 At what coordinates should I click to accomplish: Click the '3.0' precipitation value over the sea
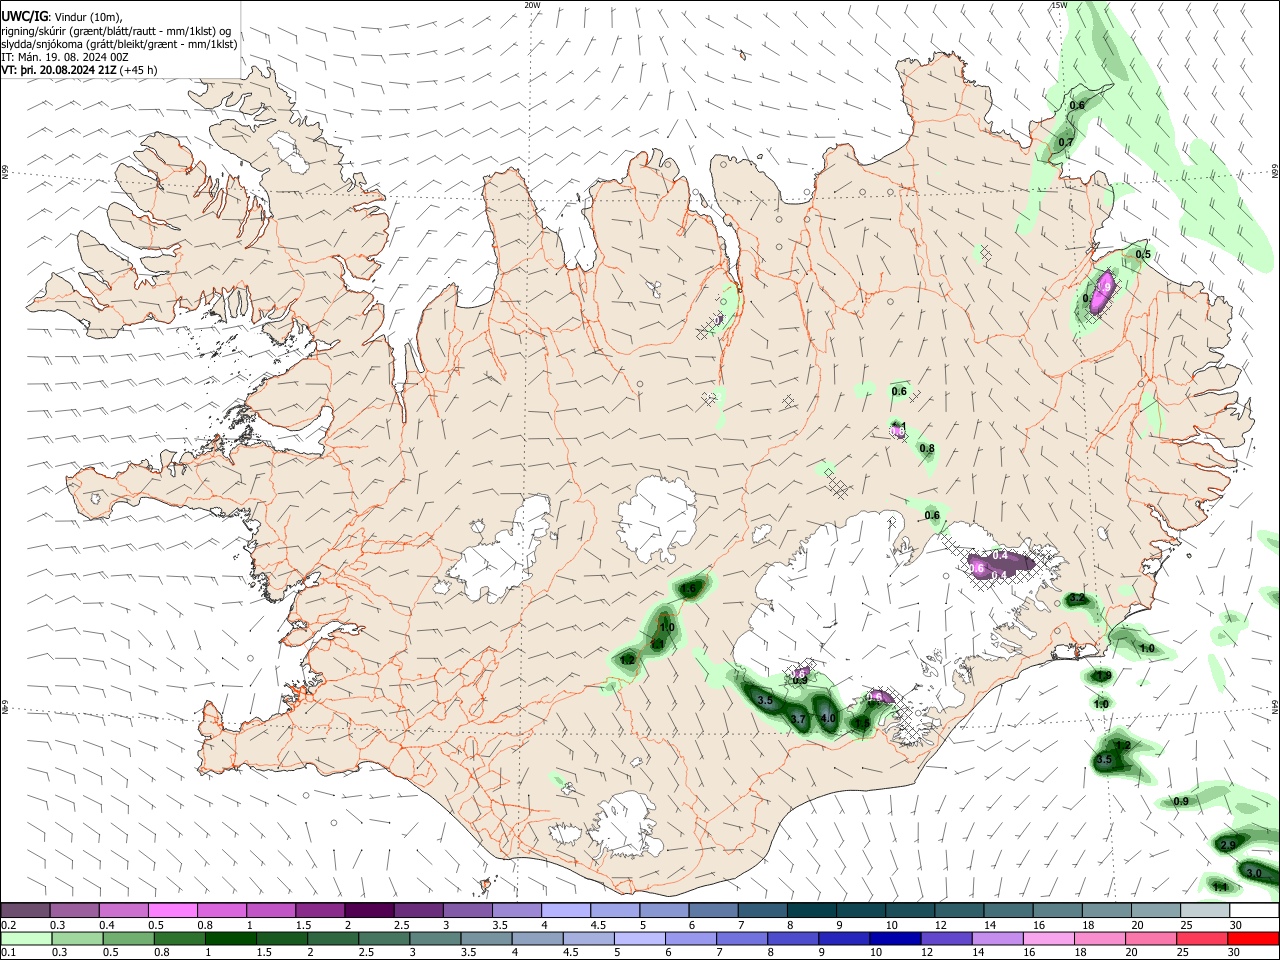(x=1254, y=873)
